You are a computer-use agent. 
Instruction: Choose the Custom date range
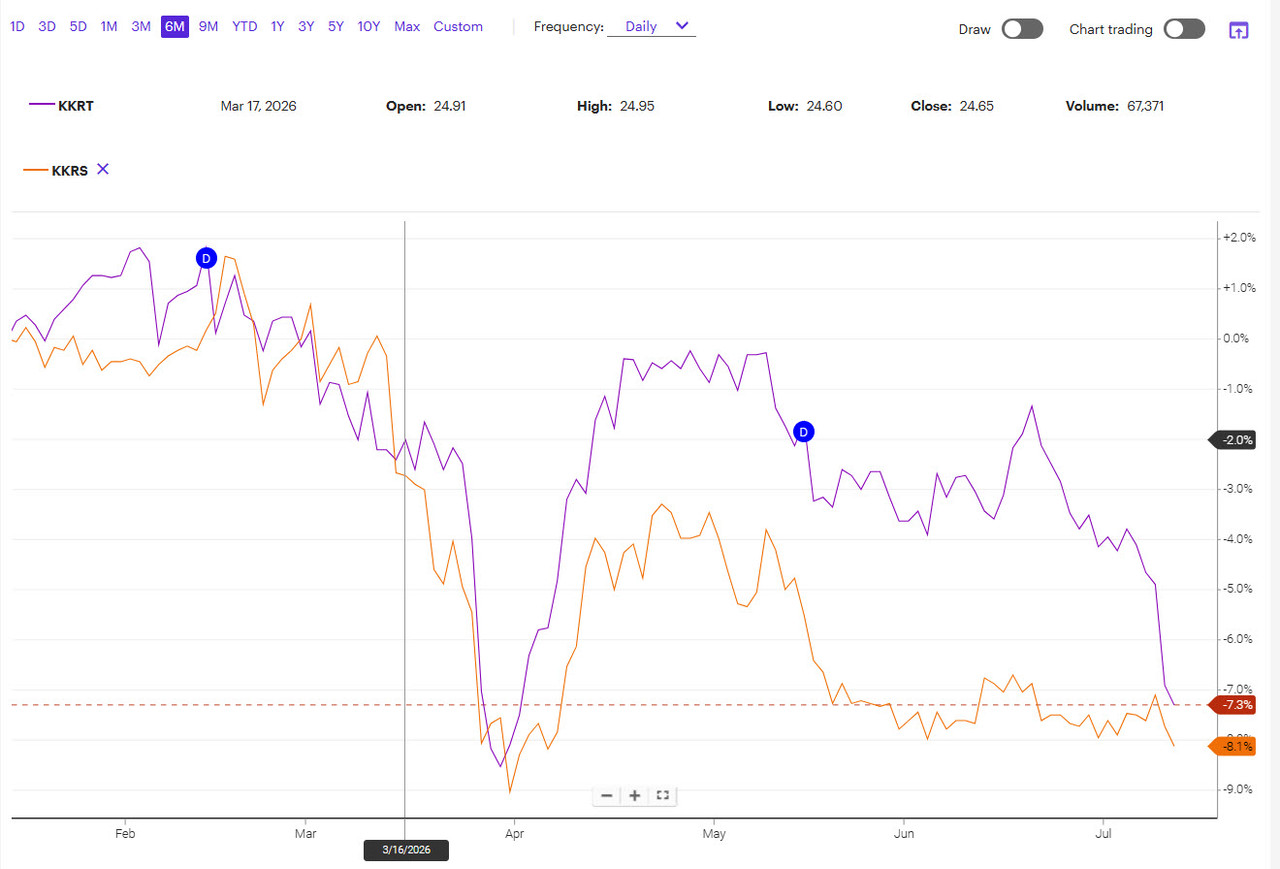point(458,27)
